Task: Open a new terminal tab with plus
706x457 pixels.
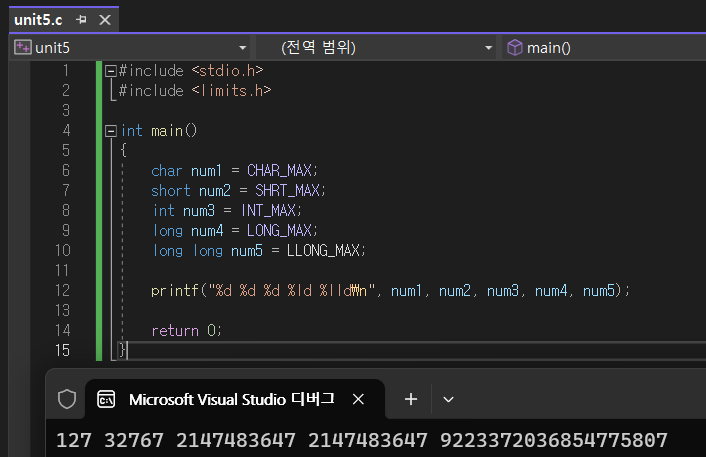Action: pos(411,399)
